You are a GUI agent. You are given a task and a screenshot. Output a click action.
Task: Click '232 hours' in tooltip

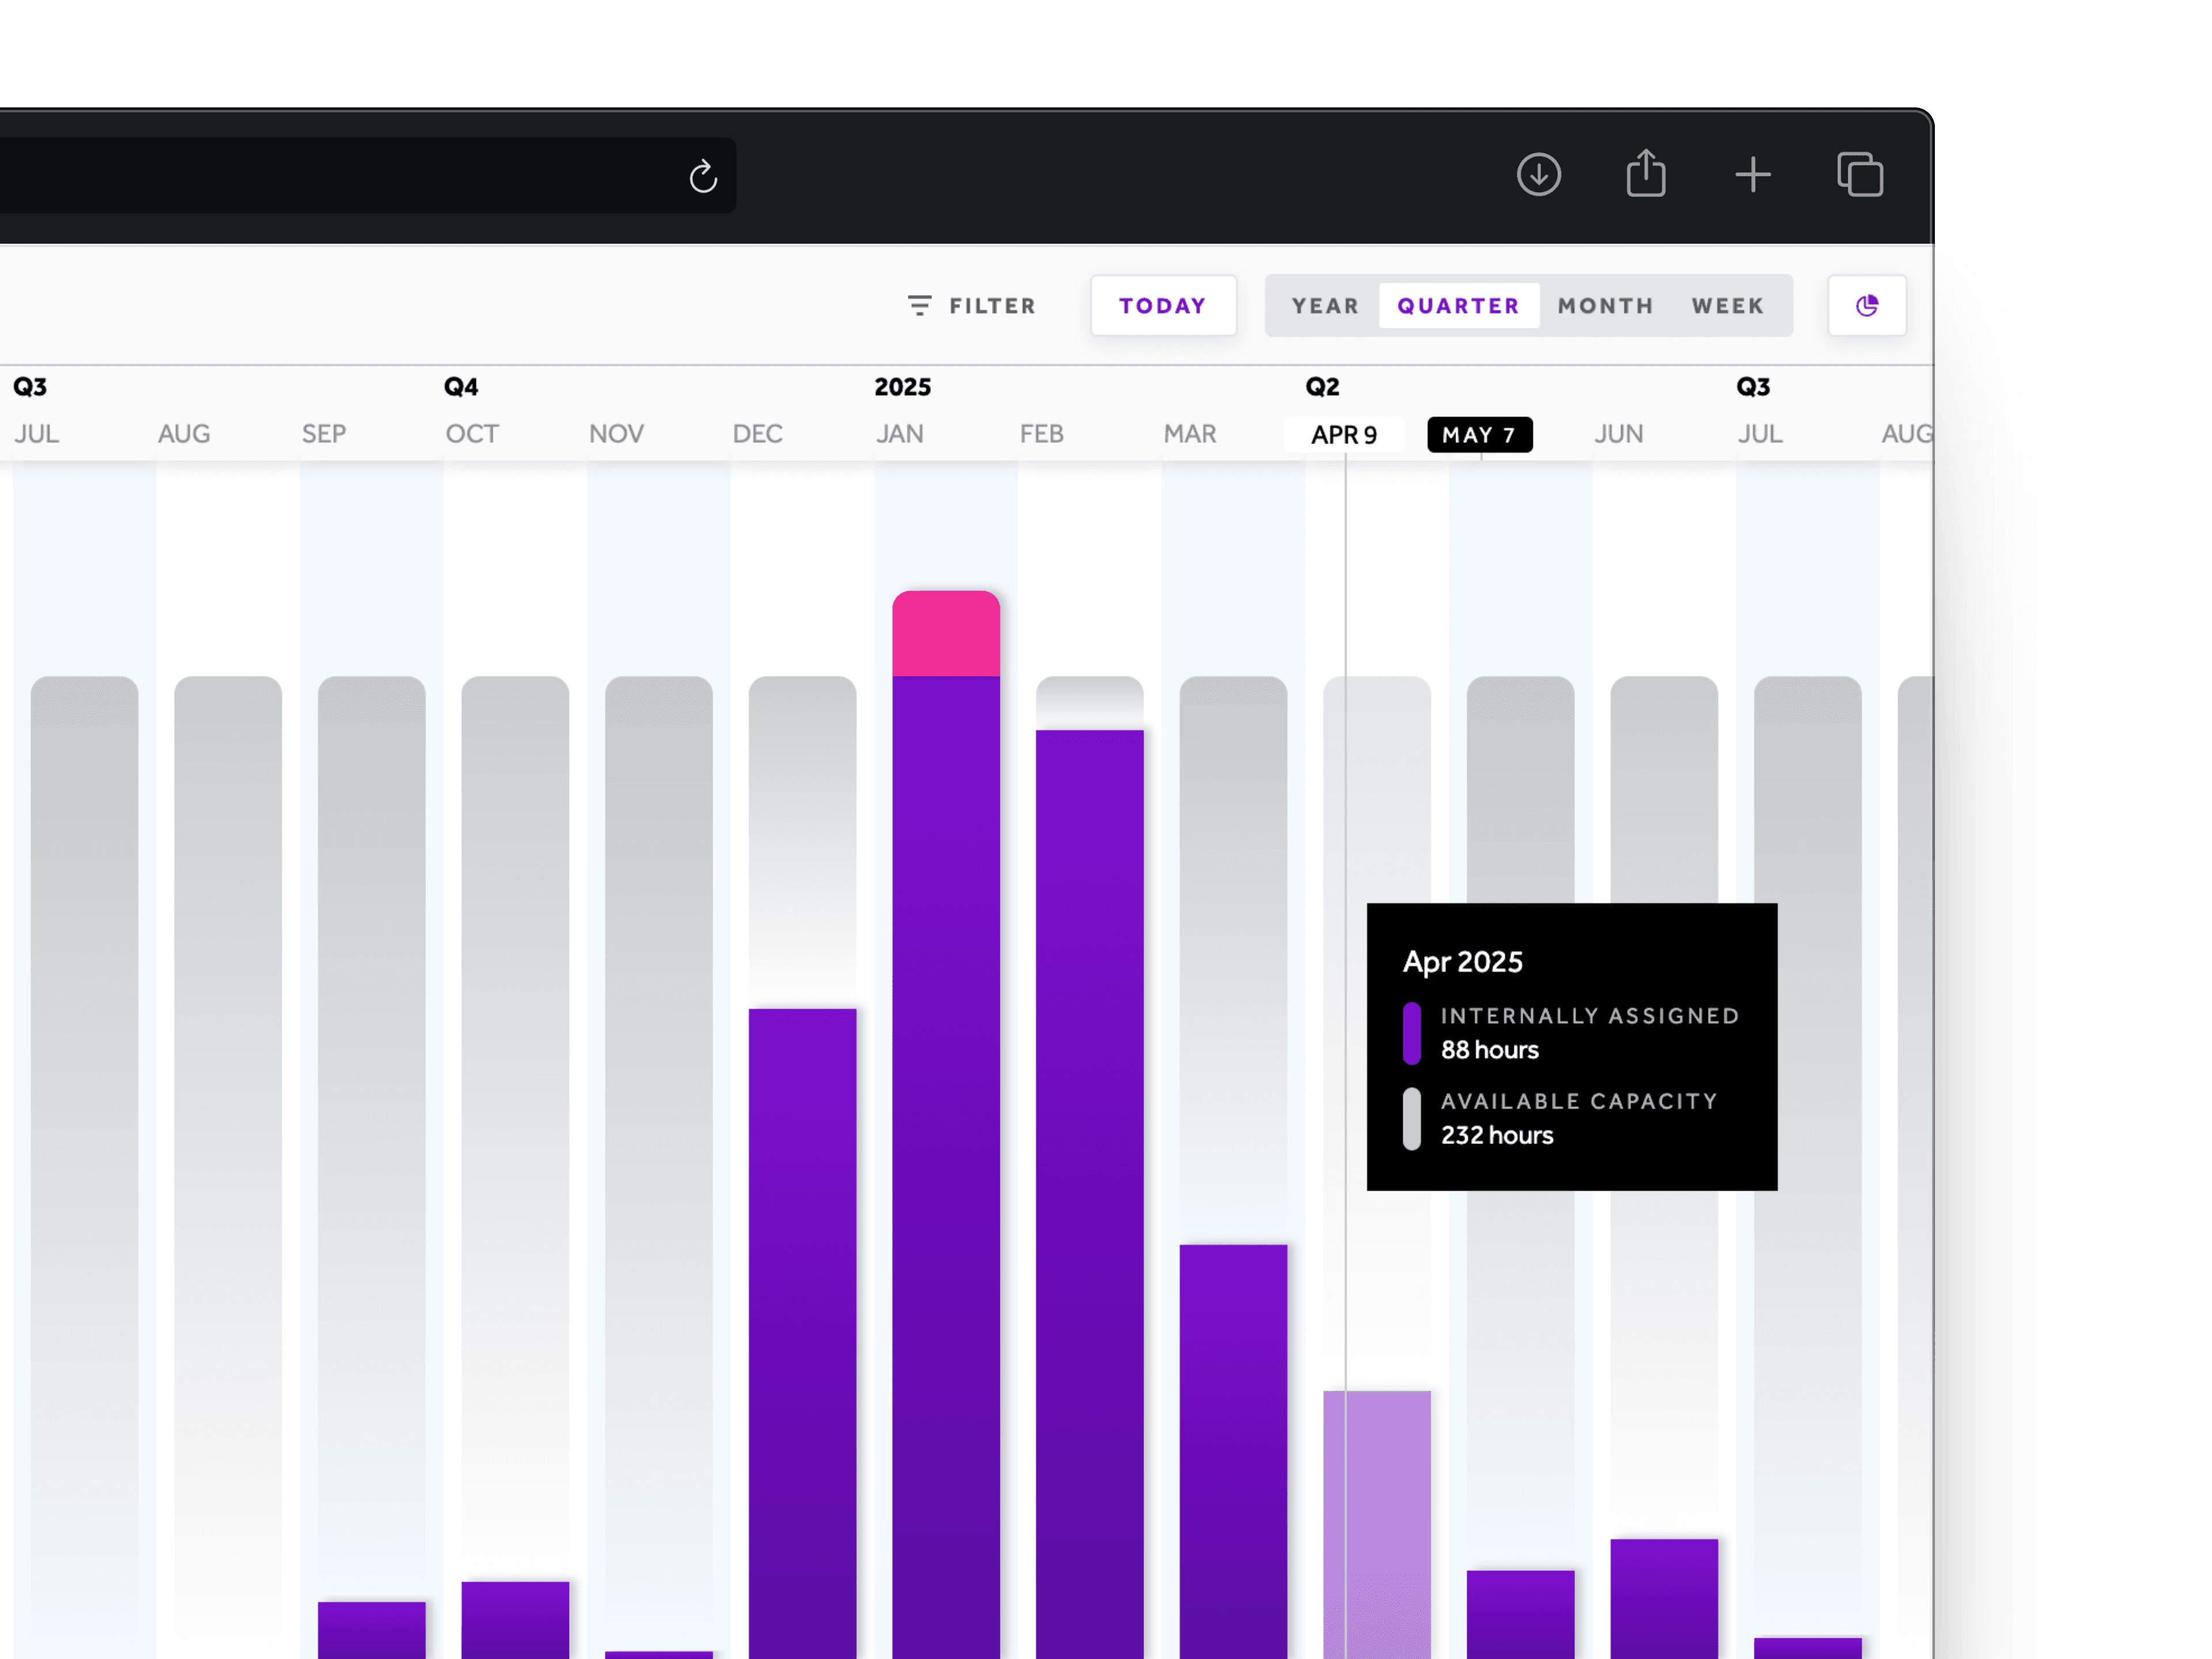tap(1496, 1135)
